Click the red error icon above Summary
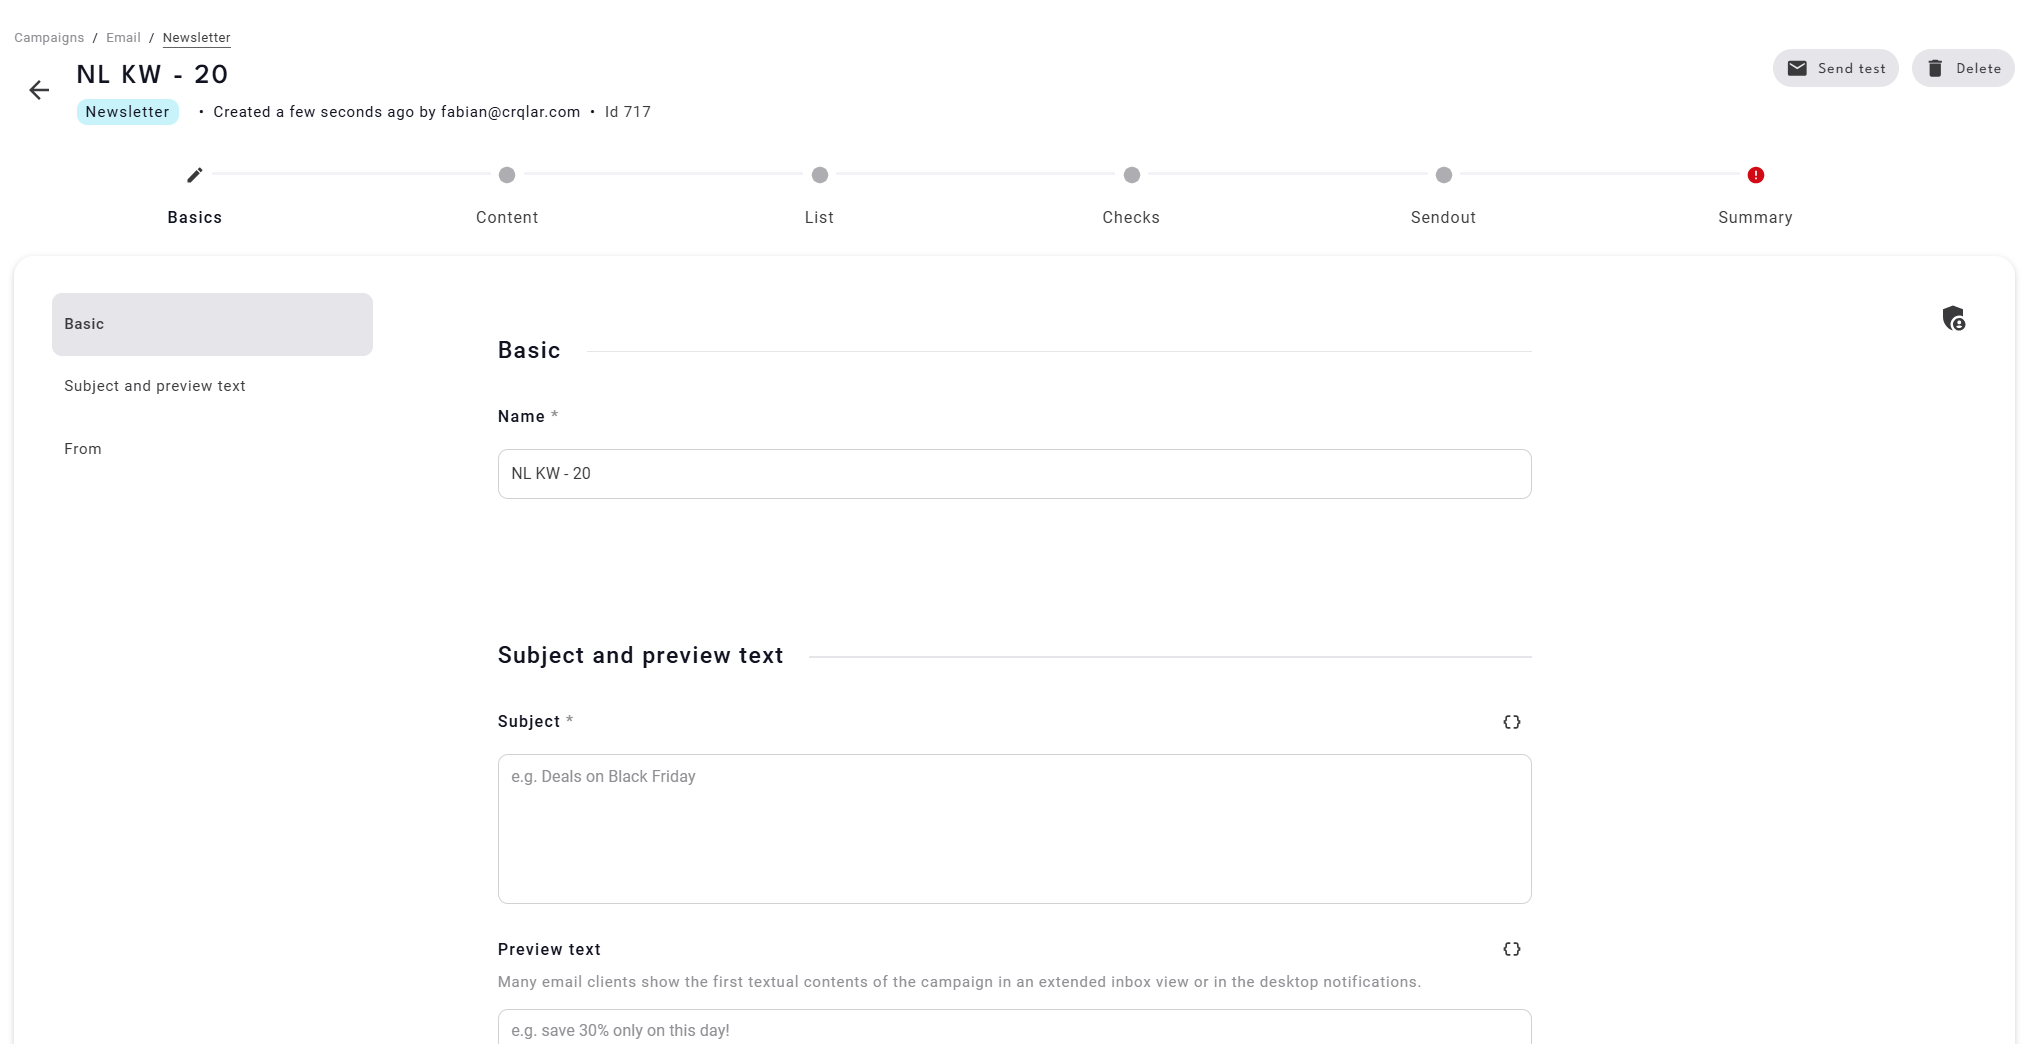The image size is (2040, 1044). click(x=1755, y=175)
